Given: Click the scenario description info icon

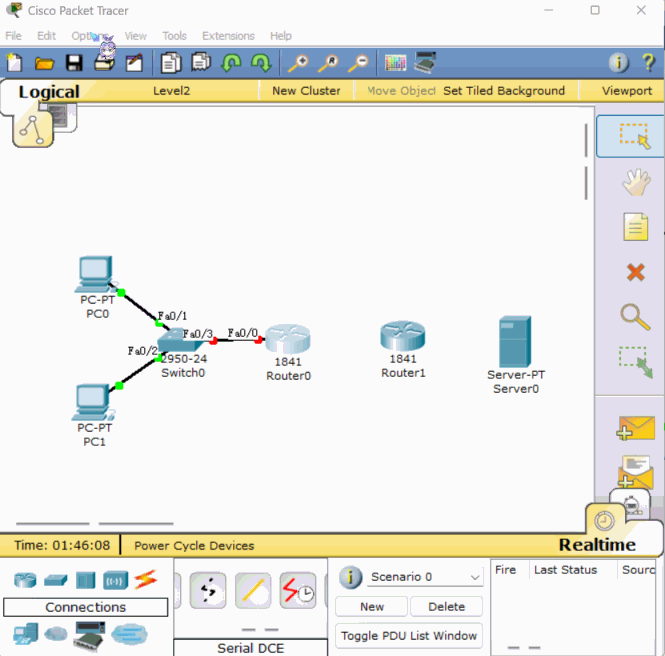Looking at the screenshot, I should tap(350, 577).
